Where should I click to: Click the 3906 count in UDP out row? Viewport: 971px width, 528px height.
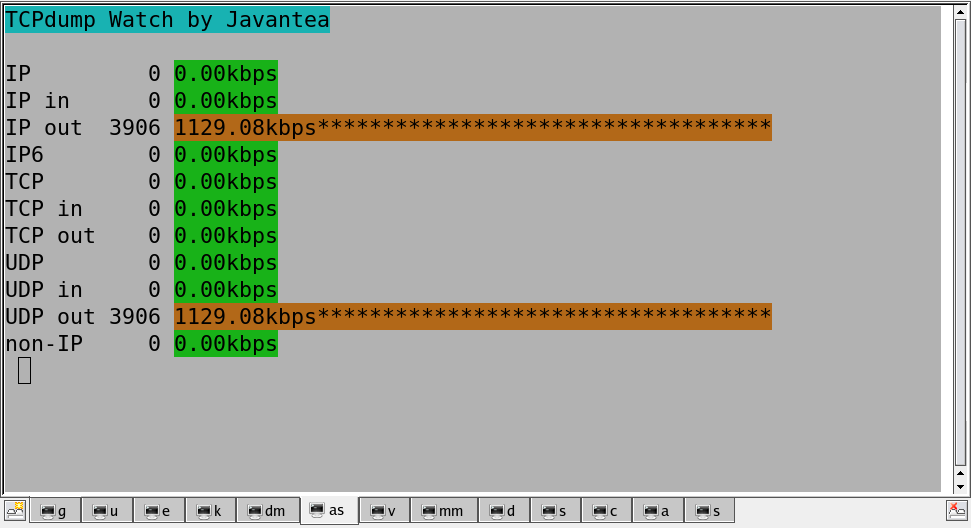point(135,317)
